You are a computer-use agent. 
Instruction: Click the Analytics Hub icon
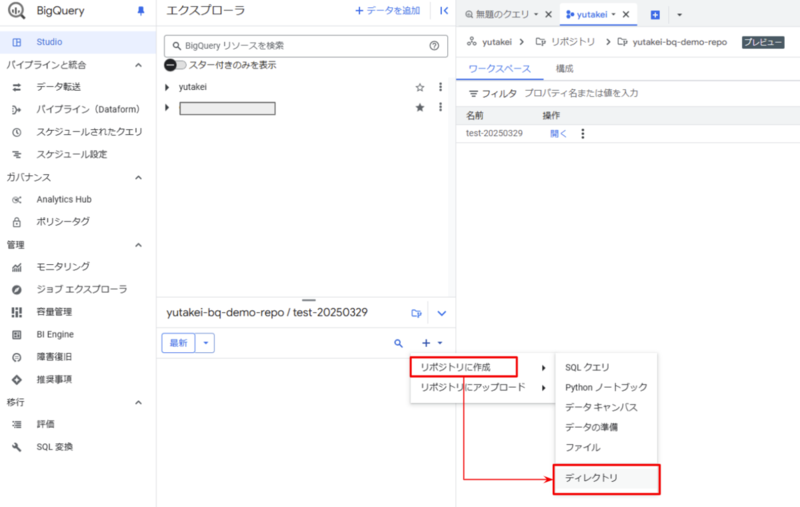[17, 199]
